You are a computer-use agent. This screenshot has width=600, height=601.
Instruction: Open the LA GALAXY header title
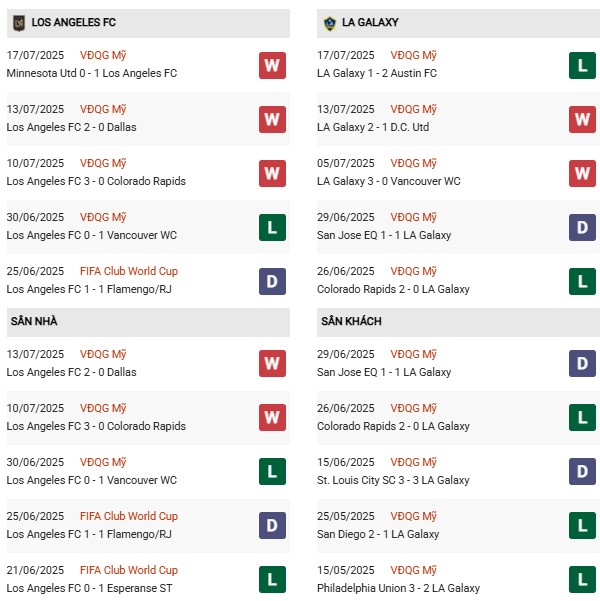click(x=371, y=22)
